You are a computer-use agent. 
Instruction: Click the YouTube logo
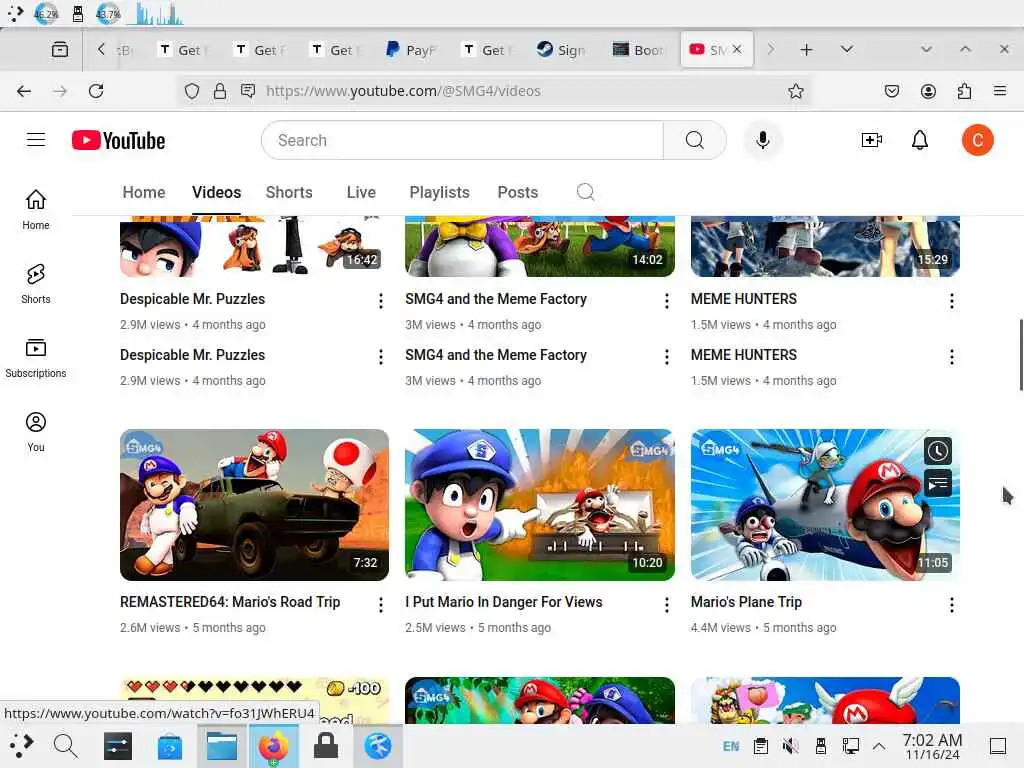tap(118, 140)
